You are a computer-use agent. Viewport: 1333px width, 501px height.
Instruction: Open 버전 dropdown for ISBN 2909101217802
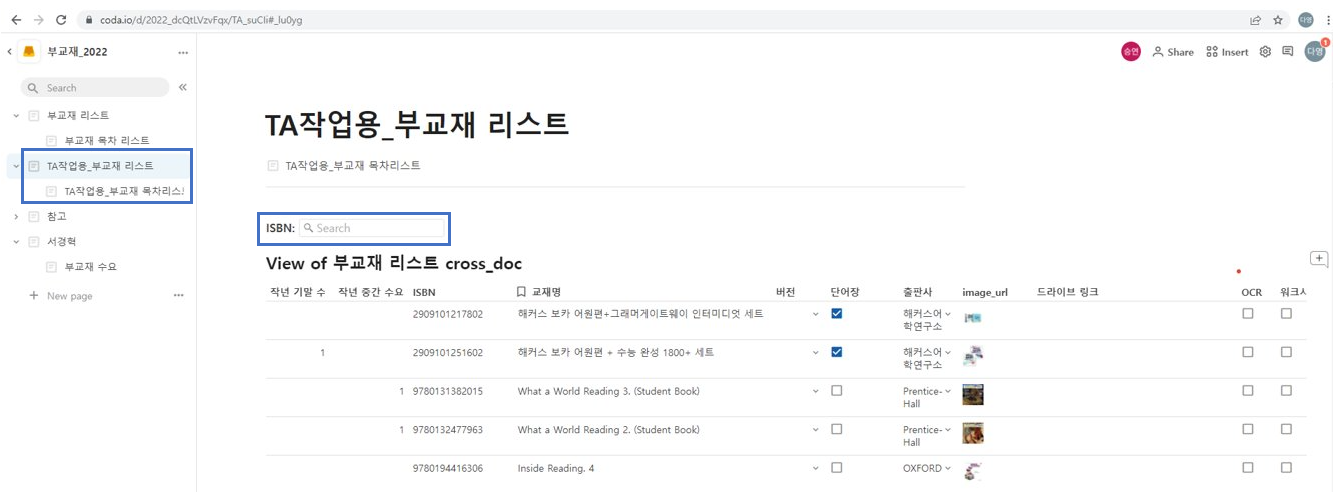pyautogui.click(x=815, y=314)
